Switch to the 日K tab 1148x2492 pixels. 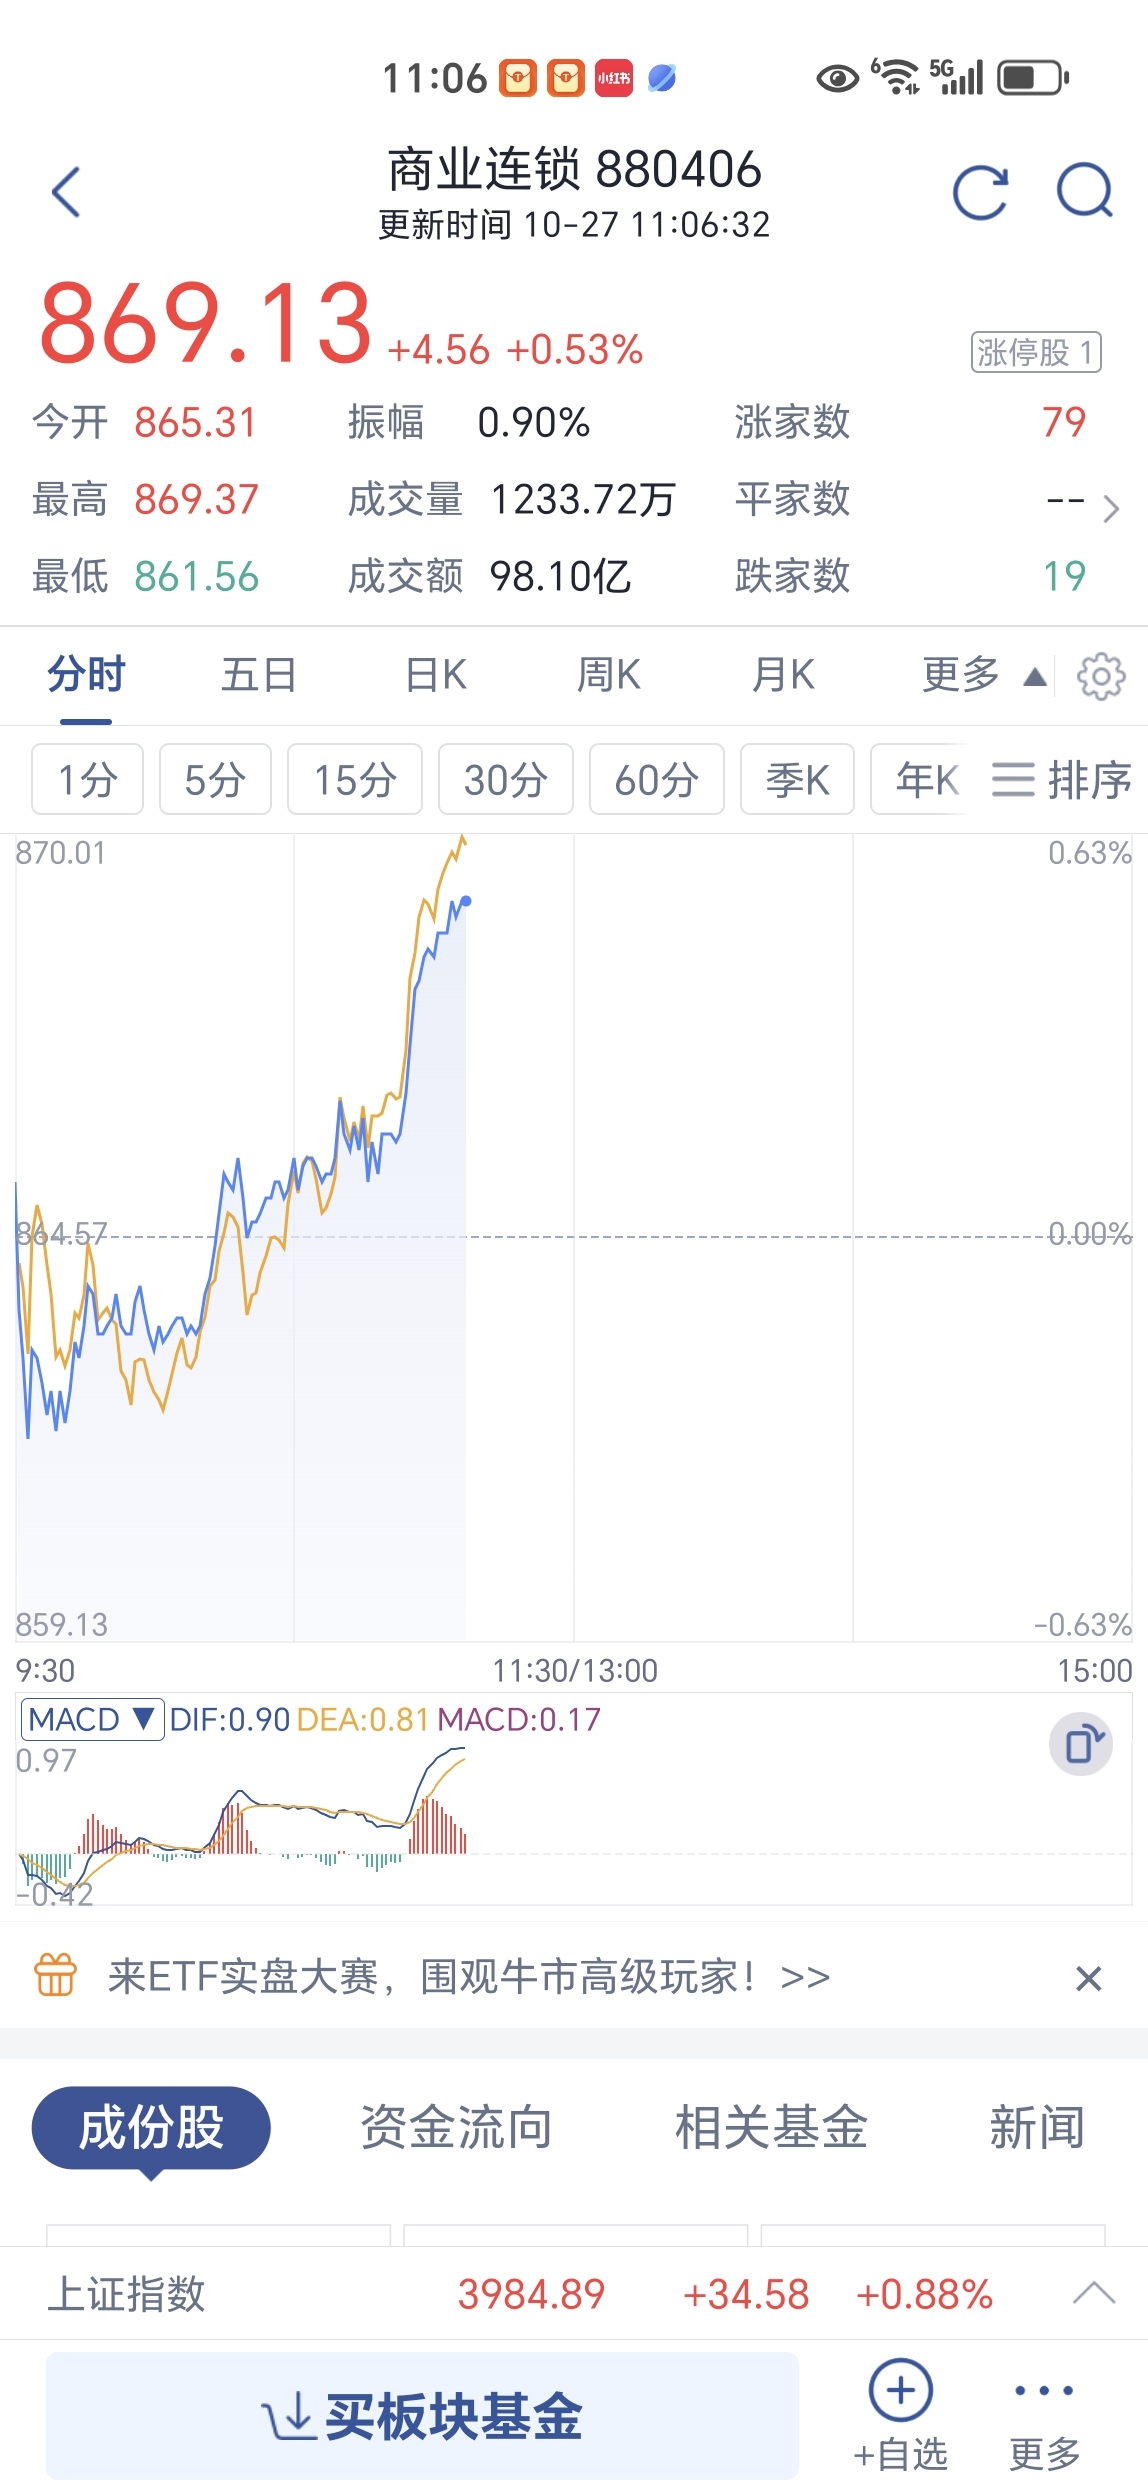tap(436, 676)
